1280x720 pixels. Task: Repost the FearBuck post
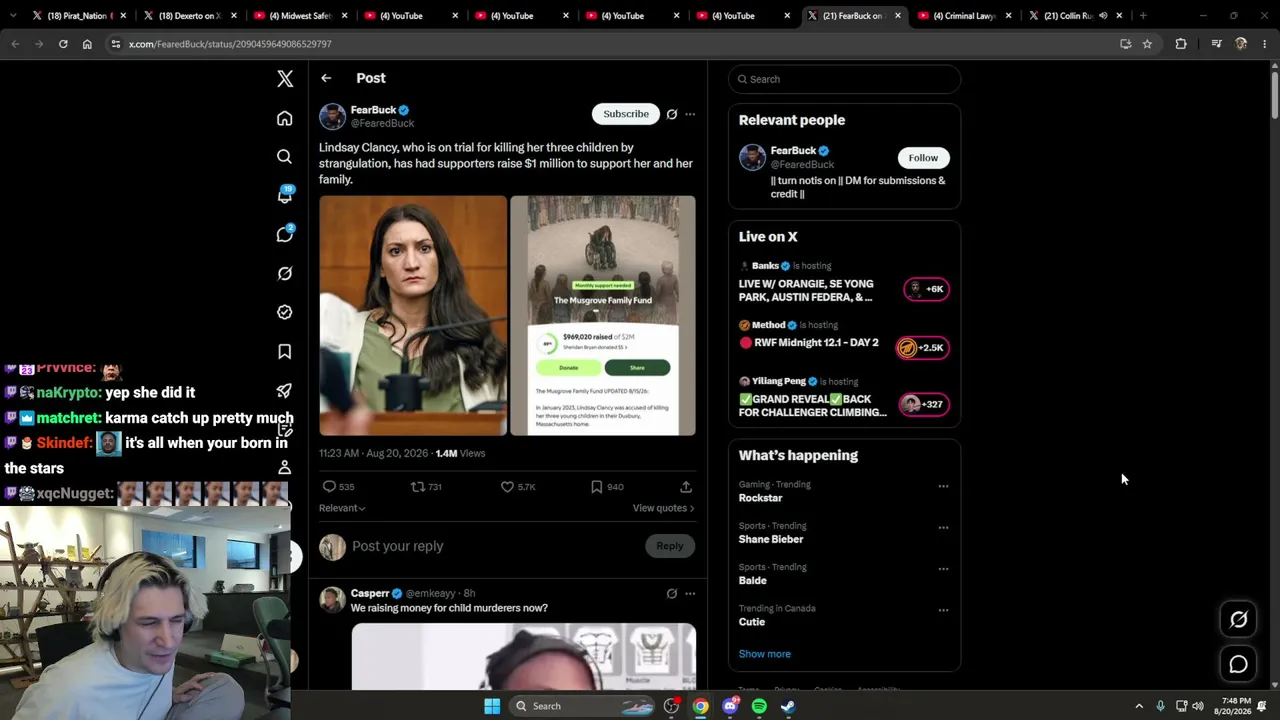[x=418, y=487]
